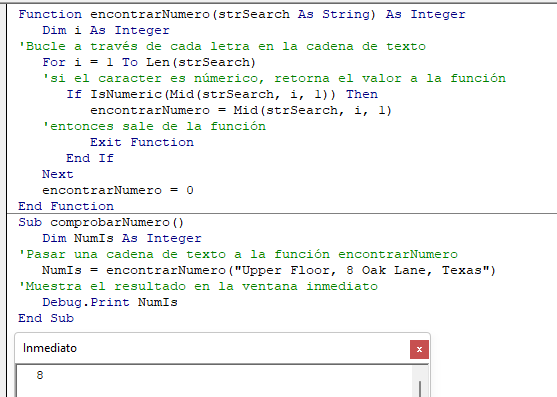Click the Inmediato window vertical scrollbar

tap(420, 382)
